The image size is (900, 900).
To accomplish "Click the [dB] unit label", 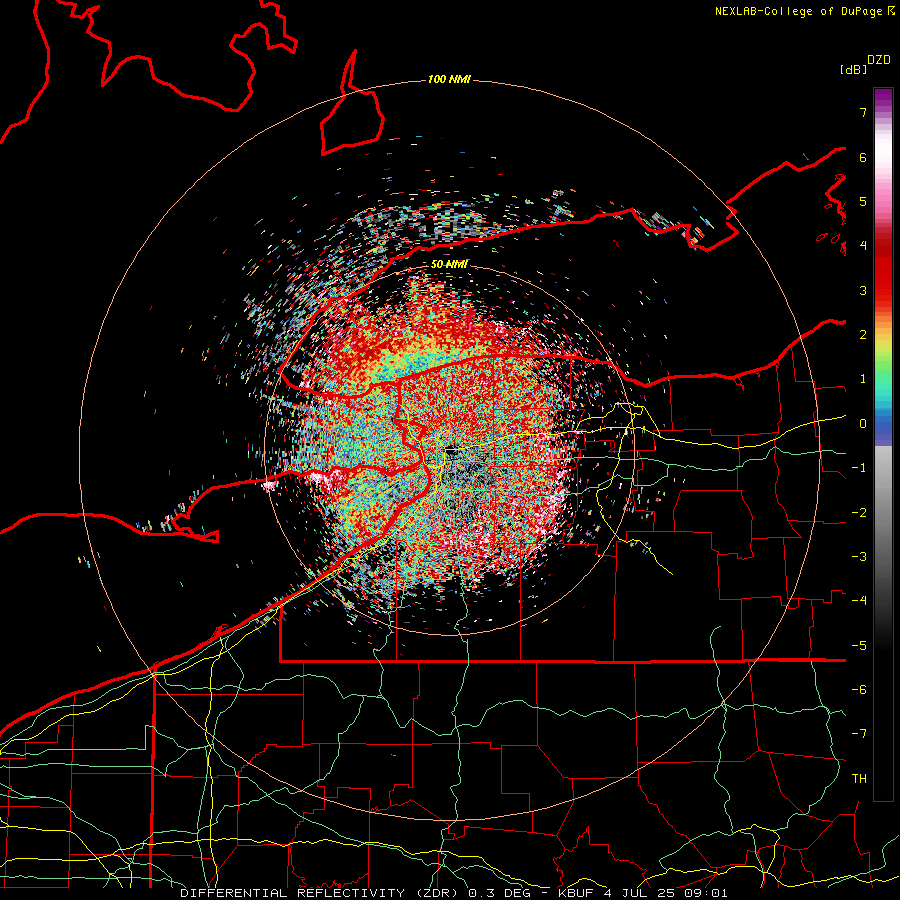I will click(854, 69).
